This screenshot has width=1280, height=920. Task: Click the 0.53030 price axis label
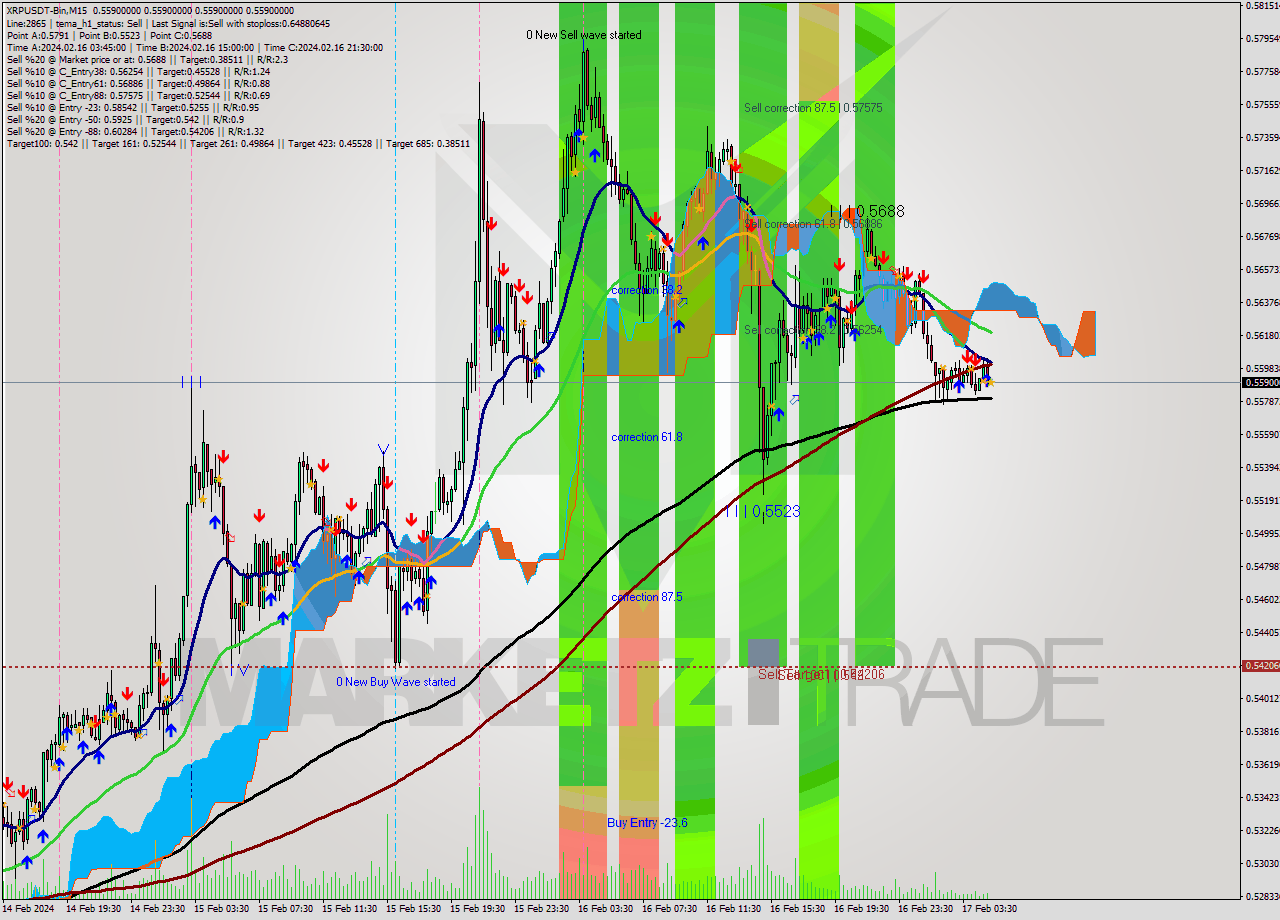pyautogui.click(x=1263, y=863)
